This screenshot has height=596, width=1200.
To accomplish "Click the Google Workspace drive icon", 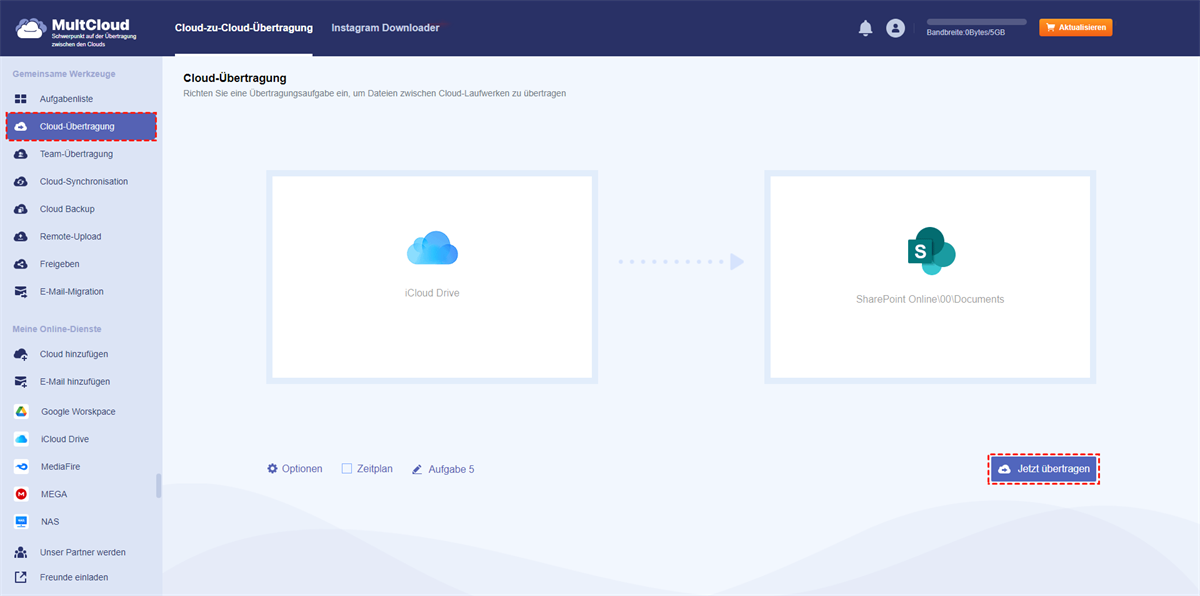I will [x=21, y=412].
